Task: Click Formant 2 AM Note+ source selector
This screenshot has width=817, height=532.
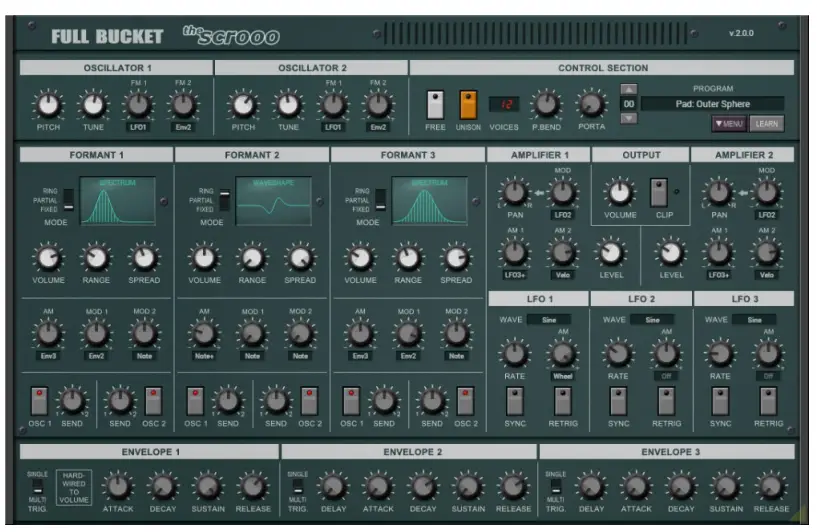Action: (x=204, y=356)
